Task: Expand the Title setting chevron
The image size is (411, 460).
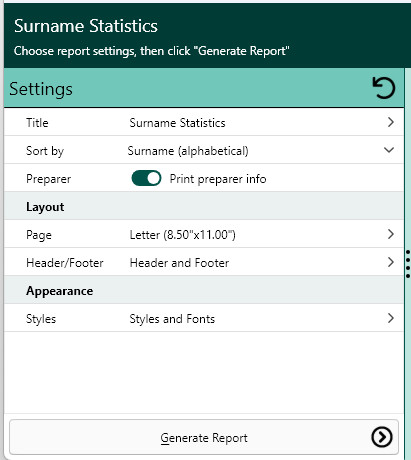Action: 391,122
